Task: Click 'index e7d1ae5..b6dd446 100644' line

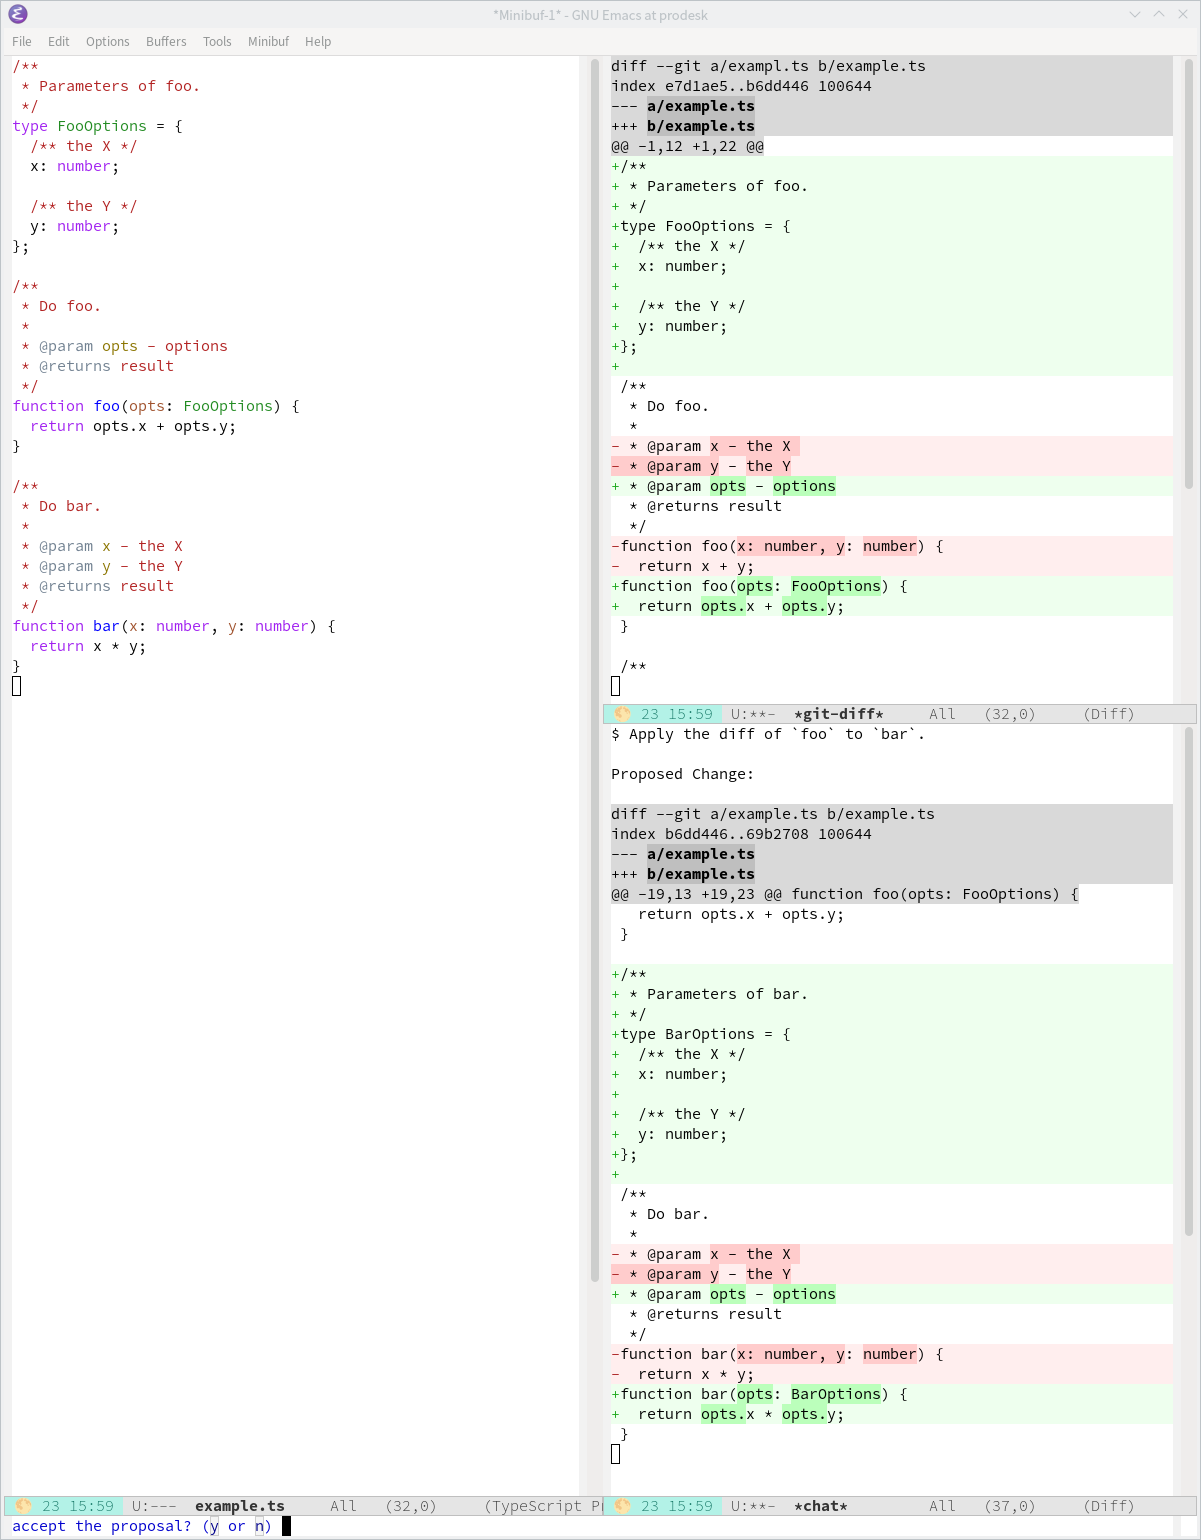Action: point(741,86)
